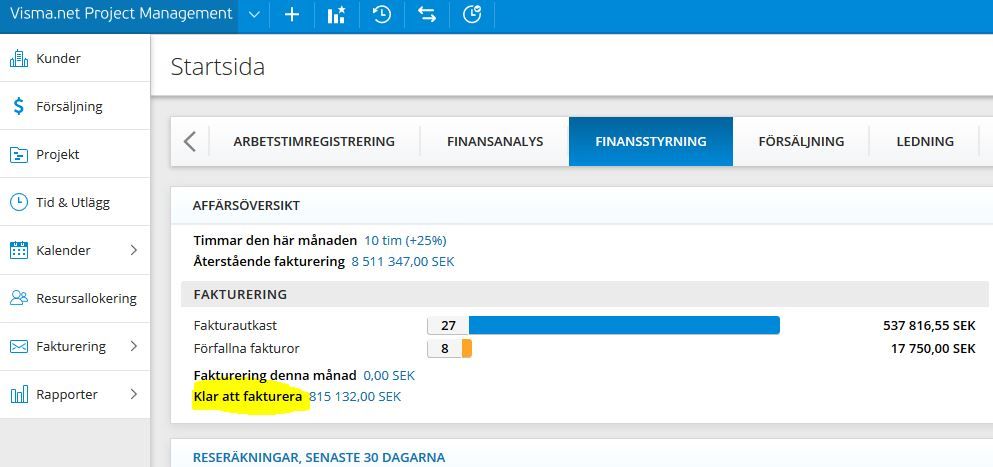Switch to the Finansanalys tab

tap(495, 142)
